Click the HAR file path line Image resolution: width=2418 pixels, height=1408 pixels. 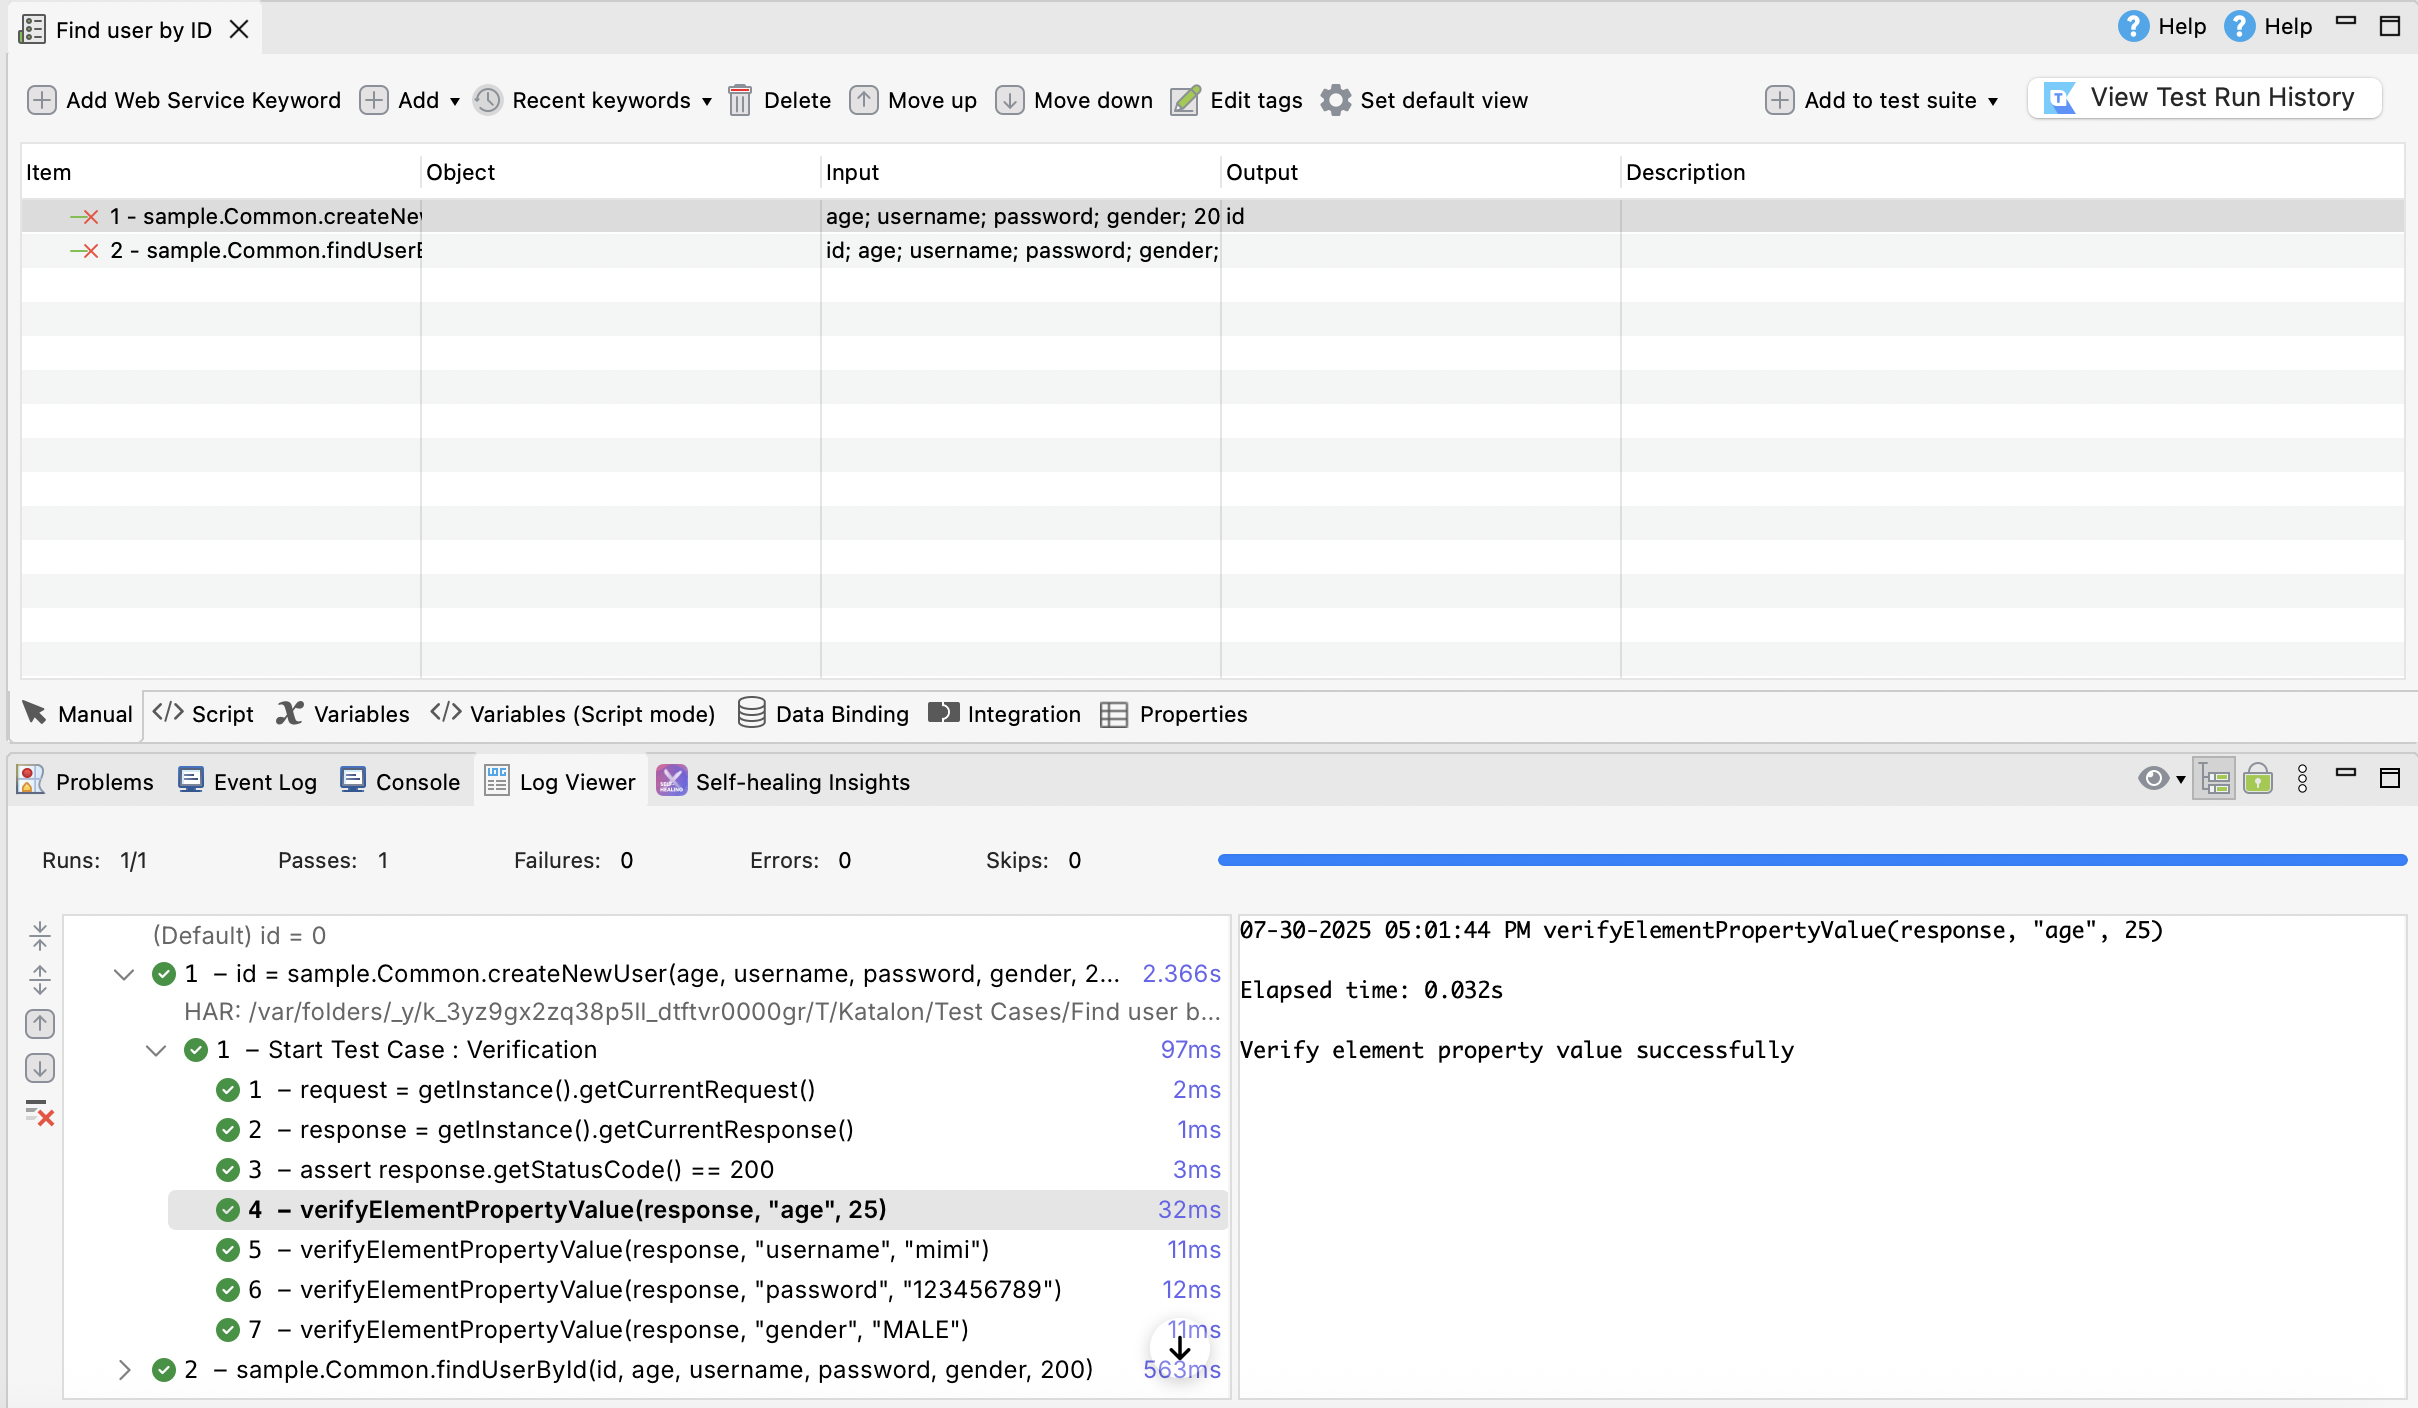point(702,1012)
